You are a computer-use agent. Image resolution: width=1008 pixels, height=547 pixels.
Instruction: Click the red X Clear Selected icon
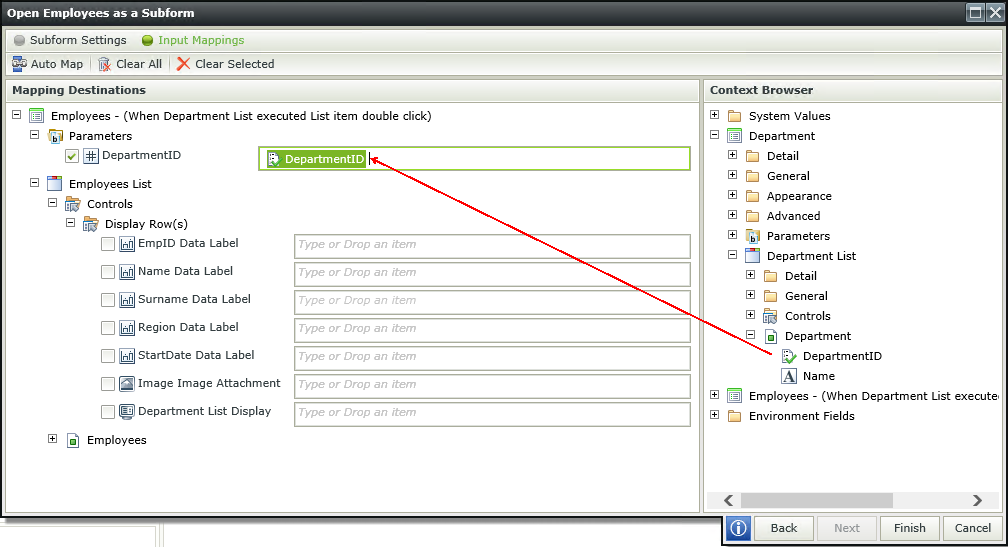[183, 64]
